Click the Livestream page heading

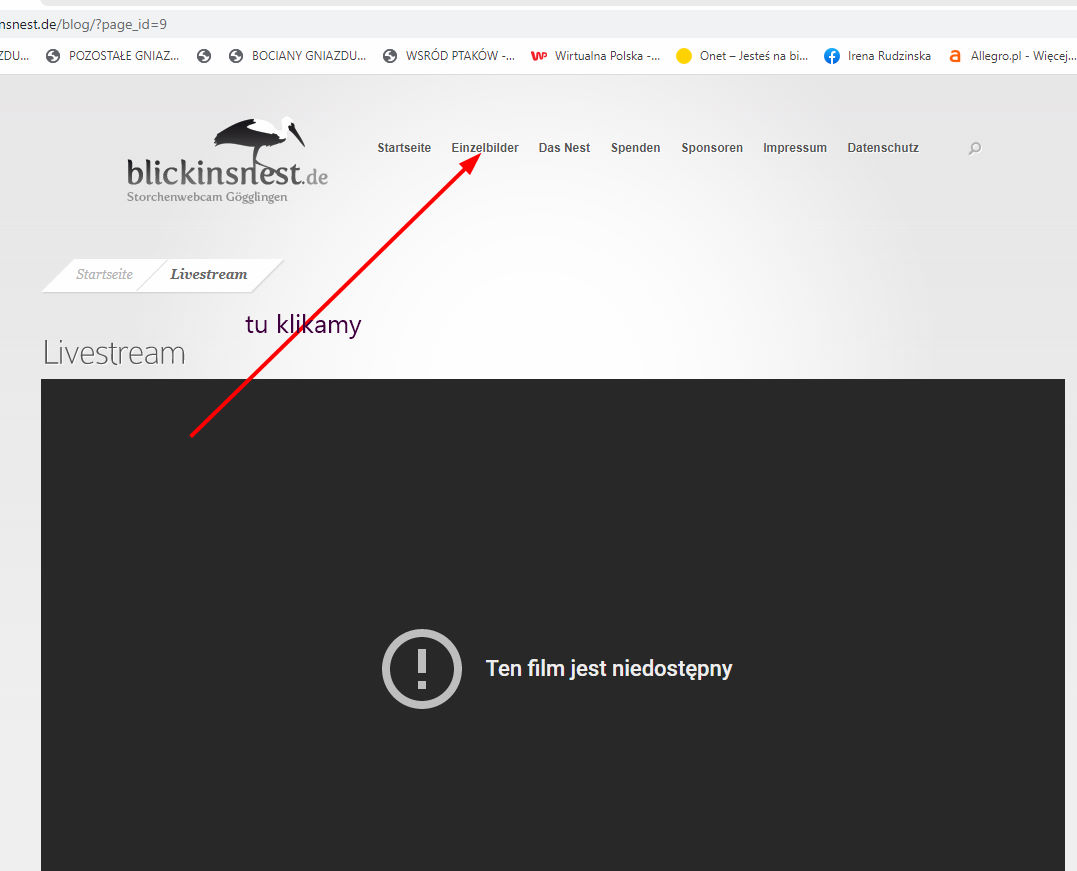pyautogui.click(x=114, y=353)
